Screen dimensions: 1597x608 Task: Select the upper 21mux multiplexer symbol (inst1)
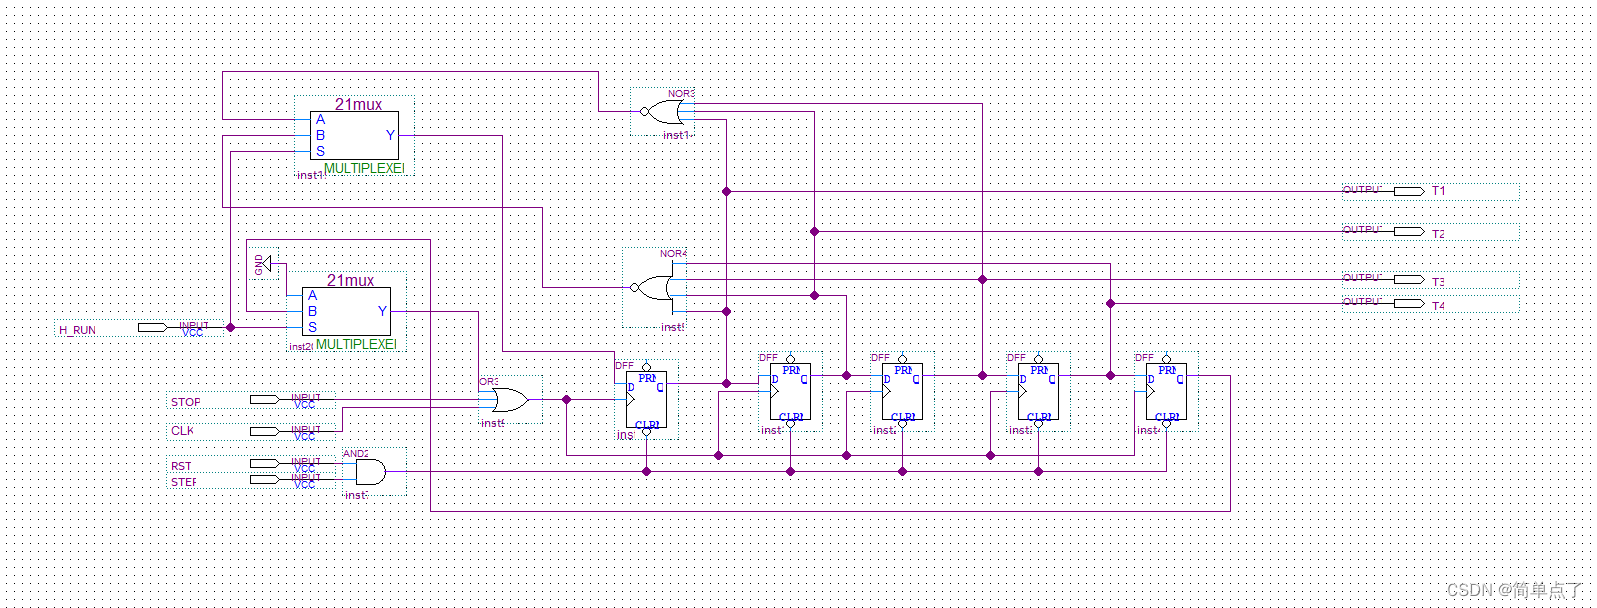point(354,135)
